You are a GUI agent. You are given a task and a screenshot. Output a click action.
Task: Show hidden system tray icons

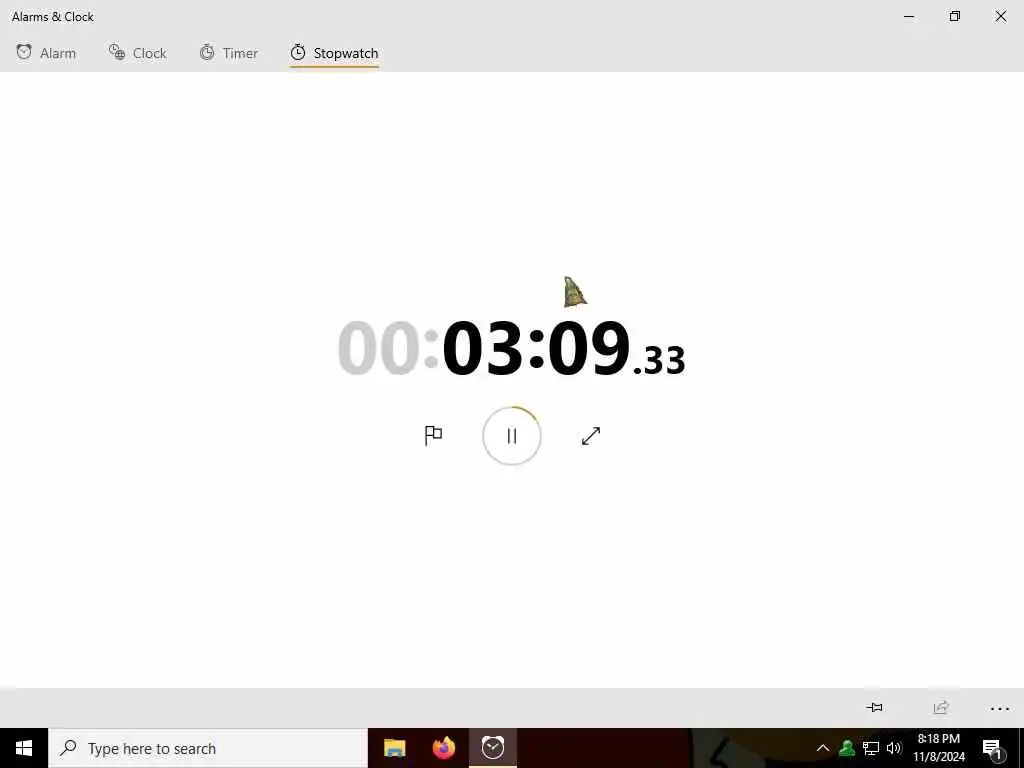(823, 748)
